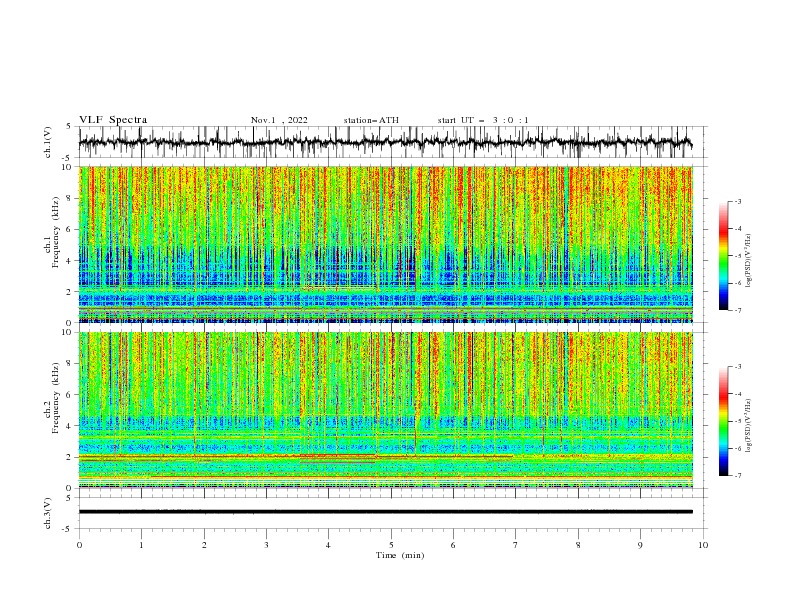This screenshot has height=612, width=792.
Task: Click time axis tick label "4"
Action: (x=328, y=545)
